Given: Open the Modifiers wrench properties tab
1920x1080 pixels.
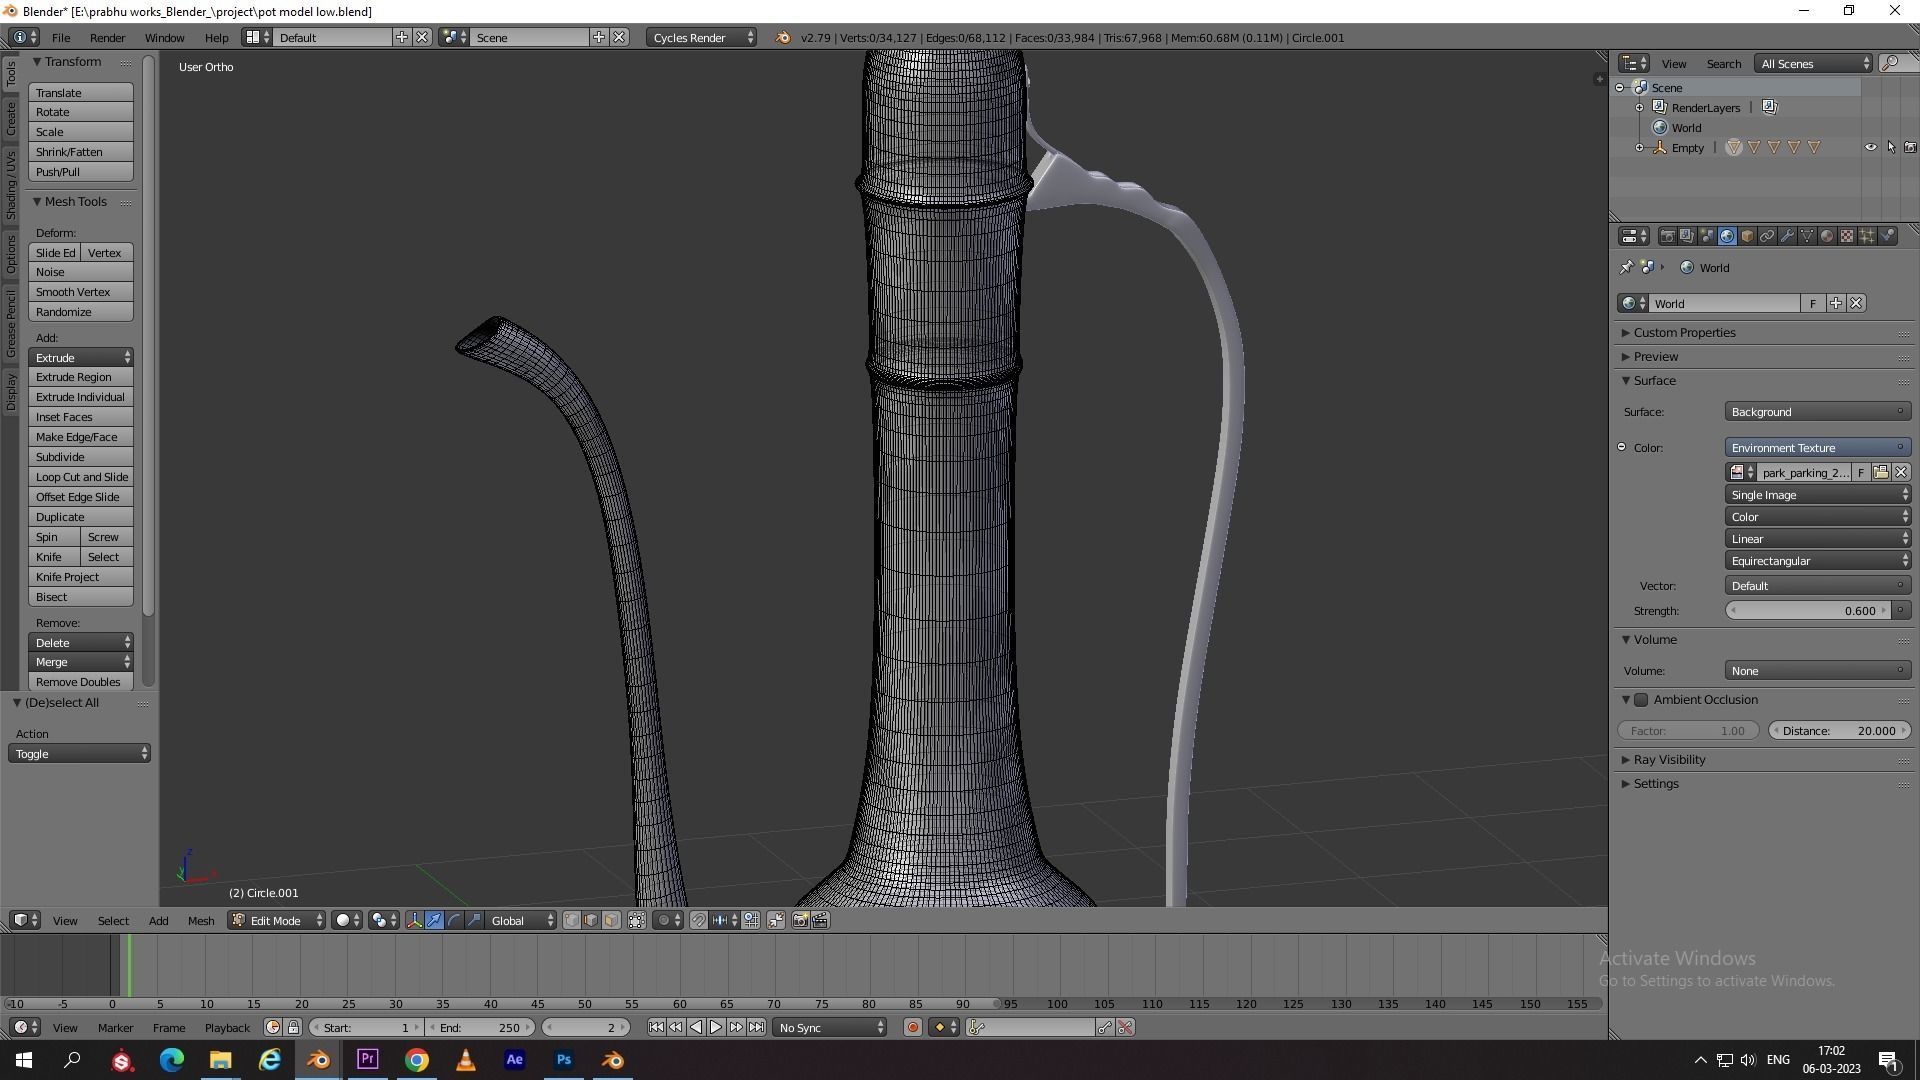Looking at the screenshot, I should (1787, 236).
